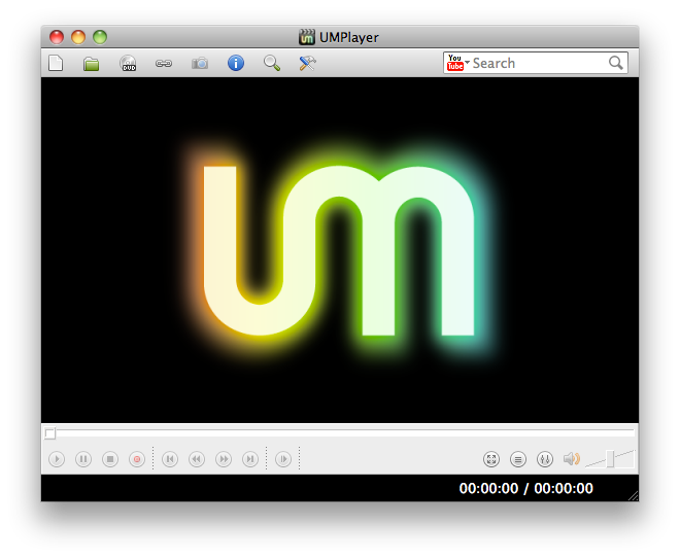Close the UMPlayer window with red button

click(56, 37)
